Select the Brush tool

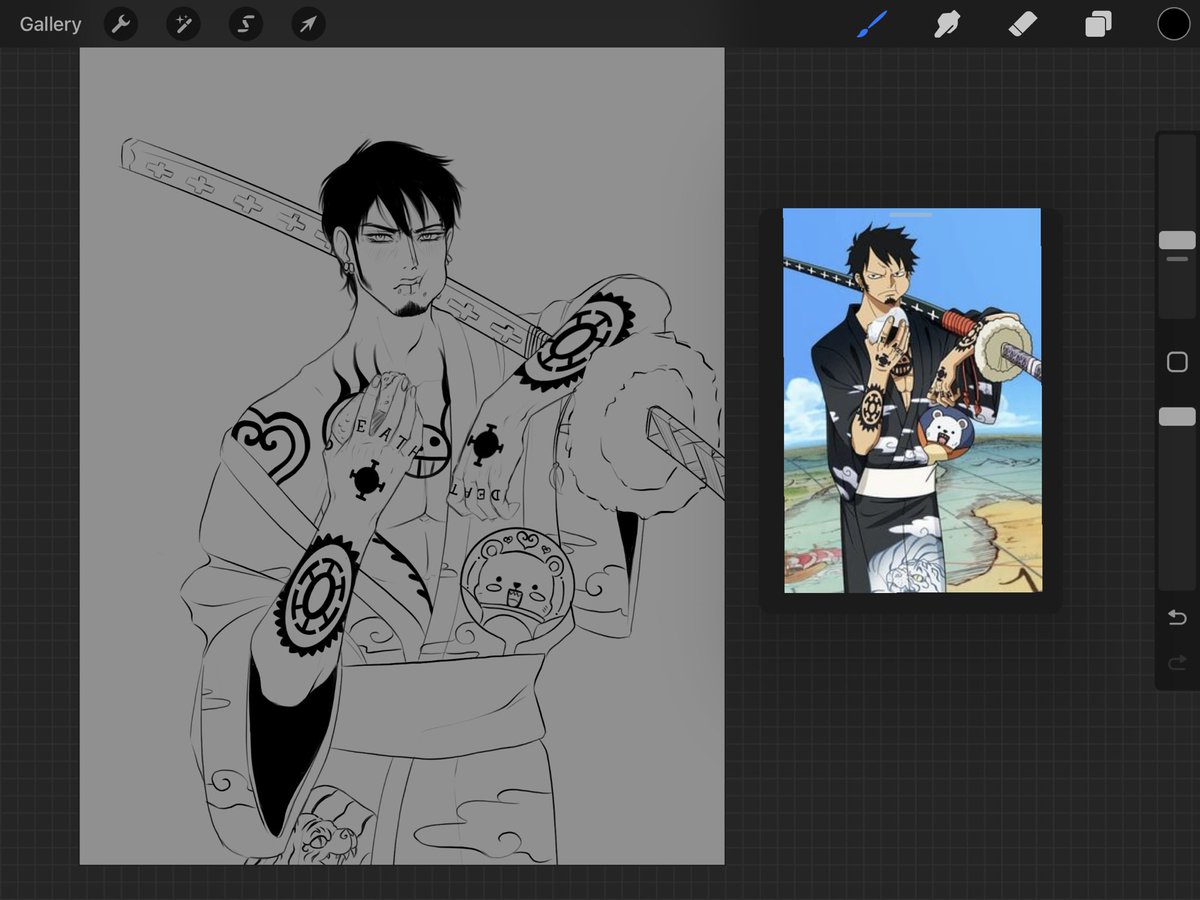[872, 24]
